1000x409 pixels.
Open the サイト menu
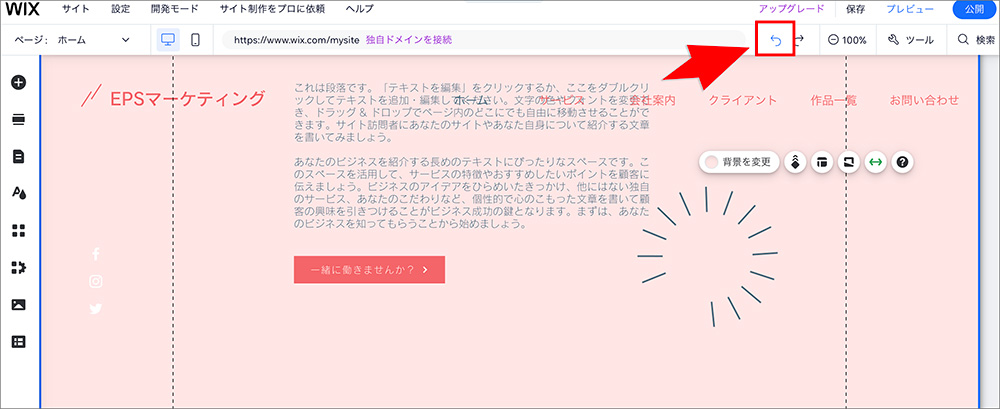(x=76, y=10)
